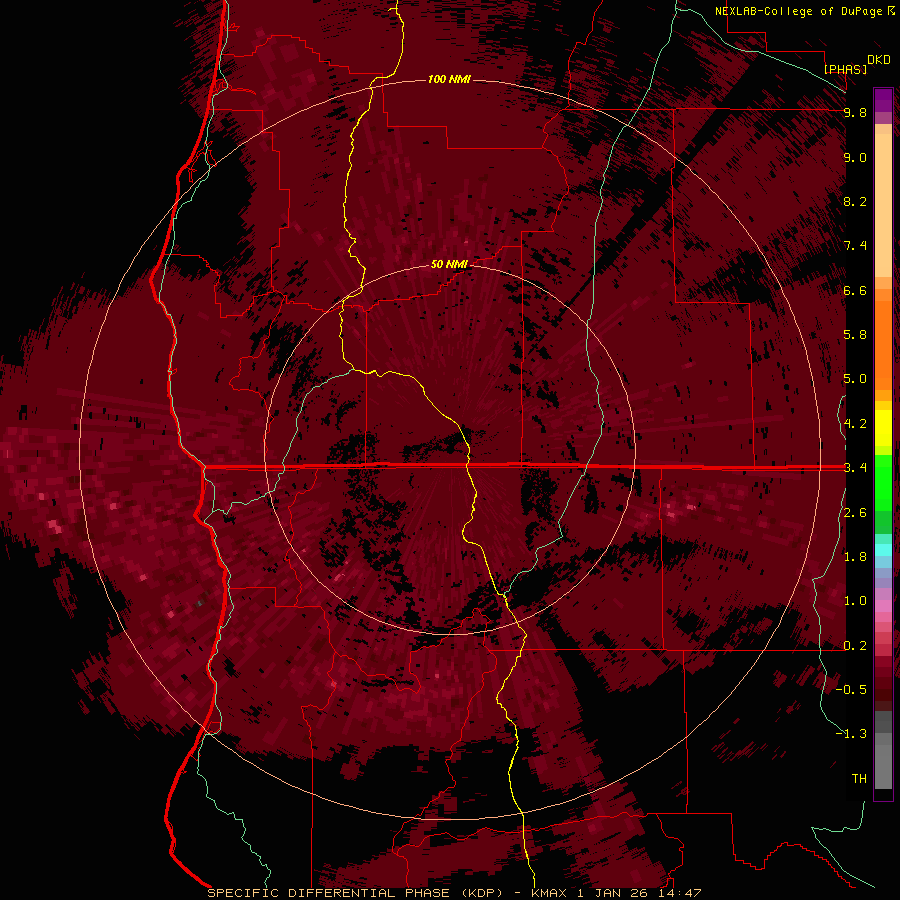Image resolution: width=900 pixels, height=900 pixels.
Task: Click the 100 NMI range ring label
Action: (449, 79)
